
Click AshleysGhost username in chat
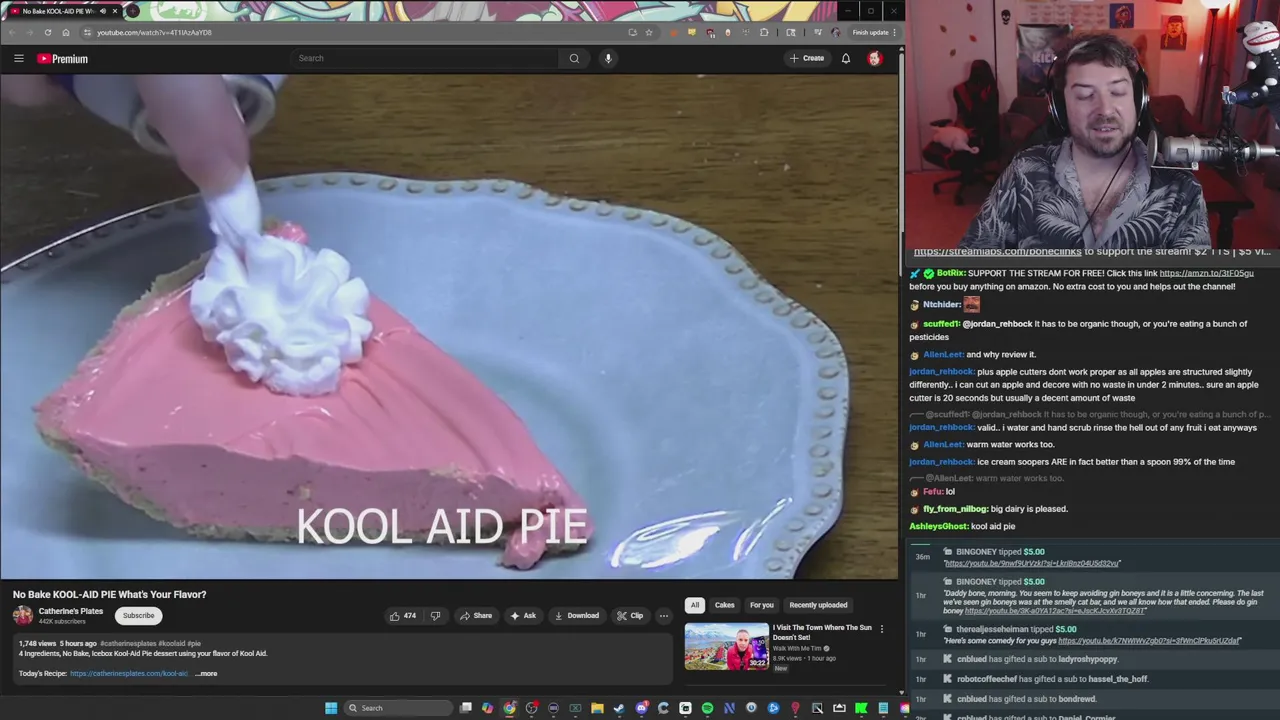pyautogui.click(x=939, y=526)
